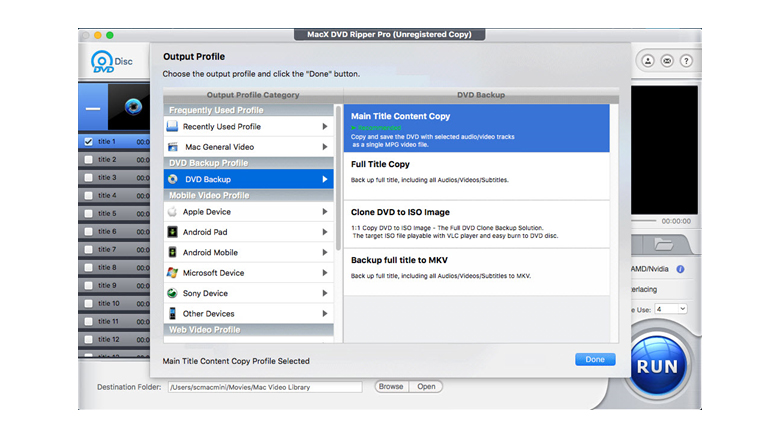The width and height of the screenshot is (780, 438).
Task: Click the category list scrollbar
Action: [338, 177]
